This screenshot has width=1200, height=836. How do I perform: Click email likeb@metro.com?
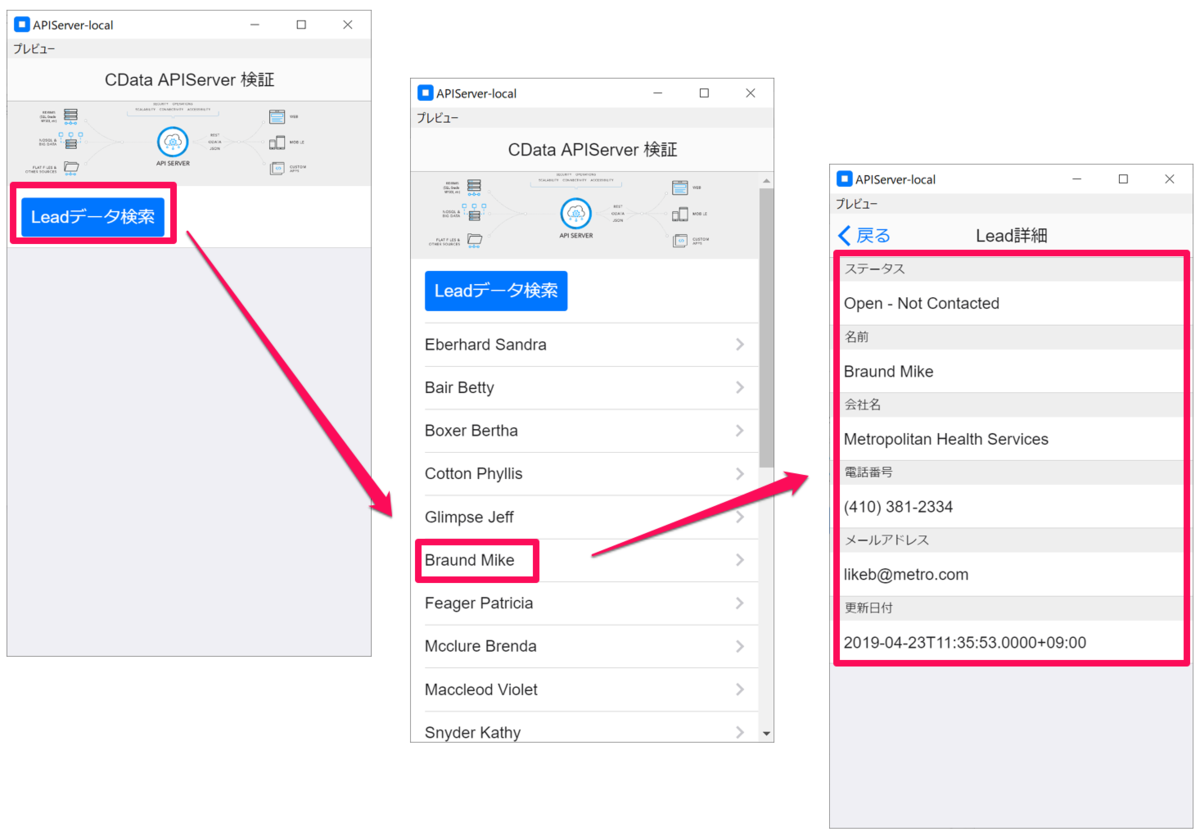tap(906, 575)
